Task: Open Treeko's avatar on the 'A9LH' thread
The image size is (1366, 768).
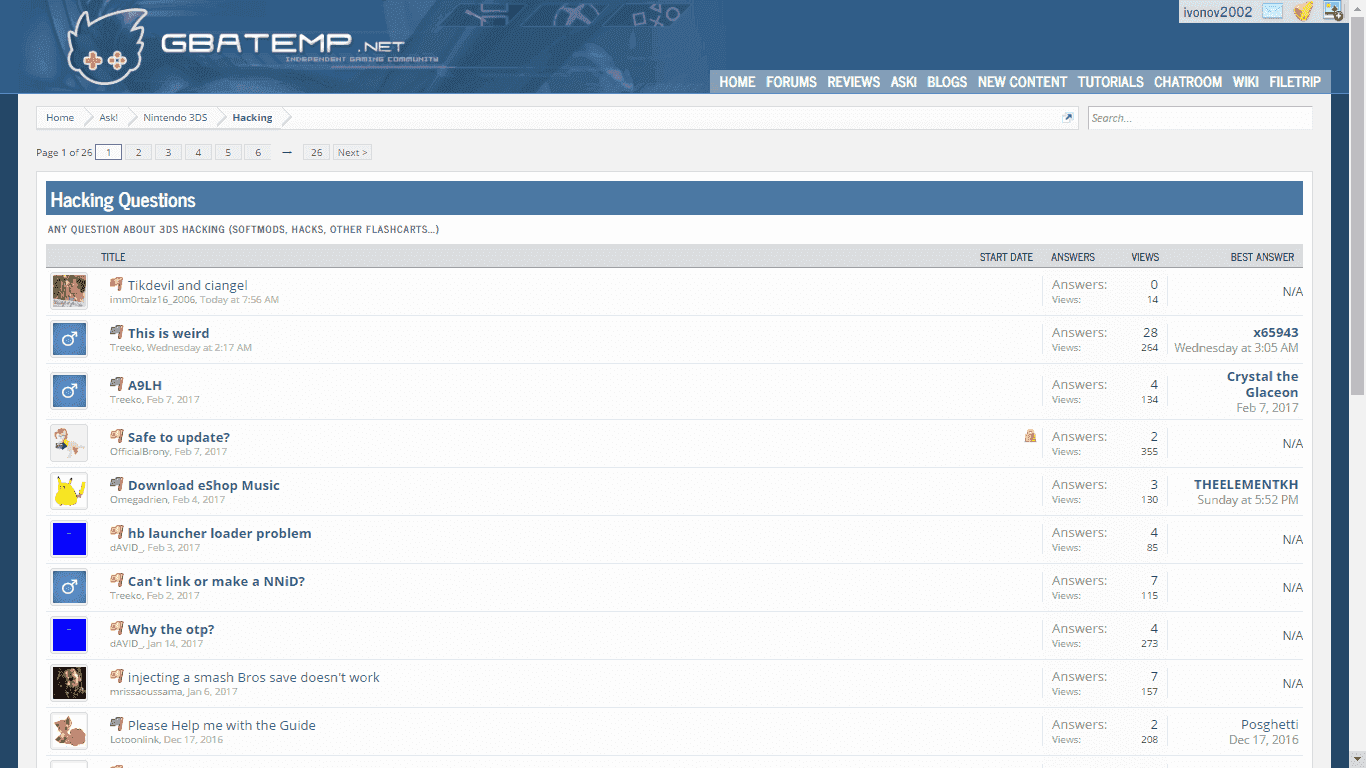Action: tap(70, 391)
